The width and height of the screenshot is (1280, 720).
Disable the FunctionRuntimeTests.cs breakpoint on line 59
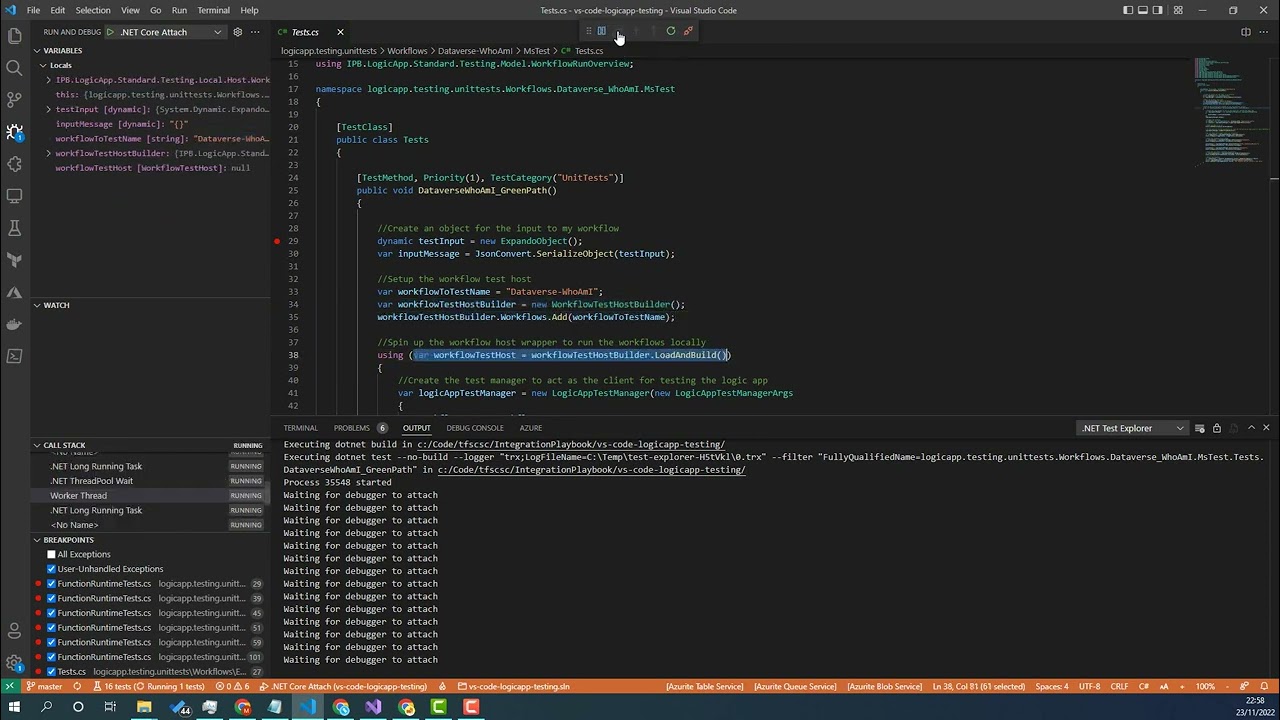(51, 642)
